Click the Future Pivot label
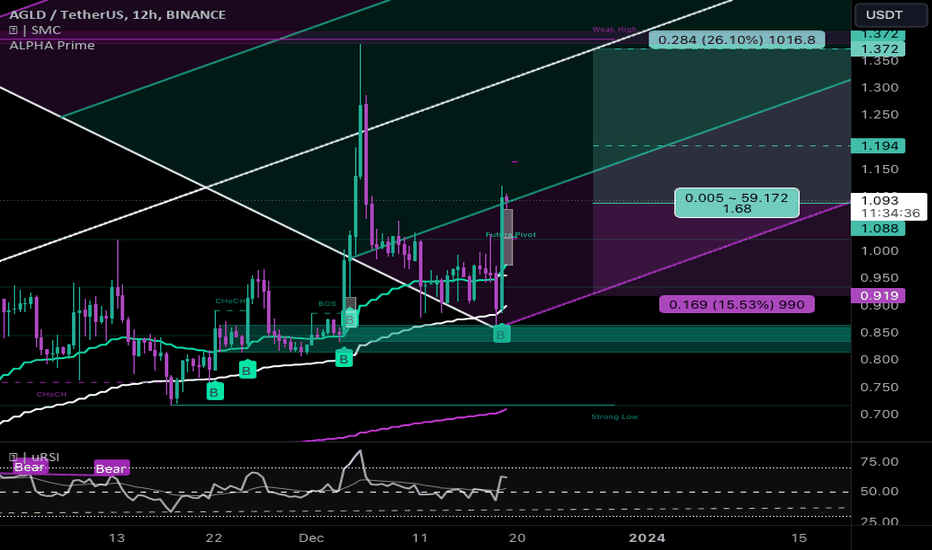 click(511, 234)
